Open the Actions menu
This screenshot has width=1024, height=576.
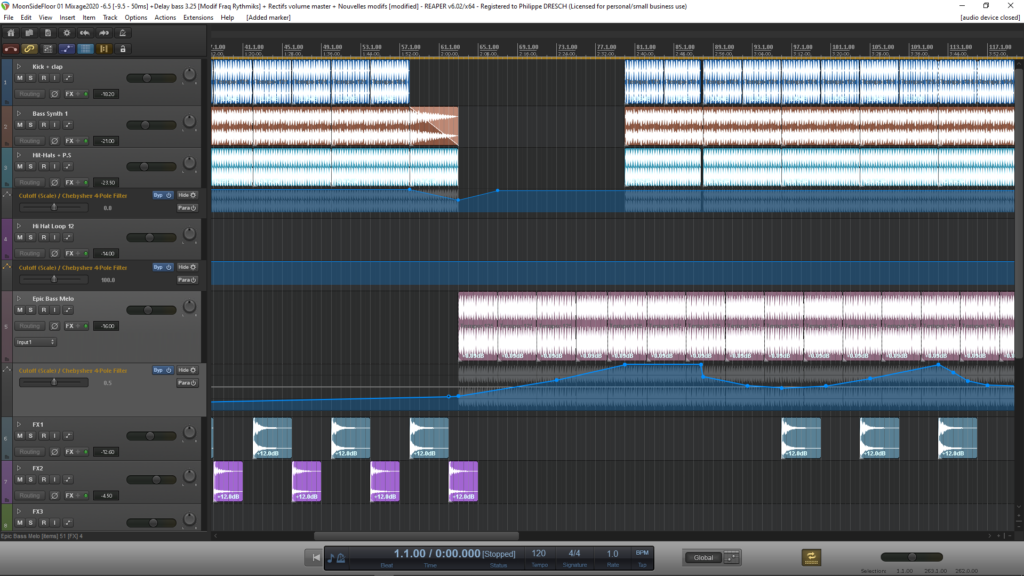click(165, 18)
